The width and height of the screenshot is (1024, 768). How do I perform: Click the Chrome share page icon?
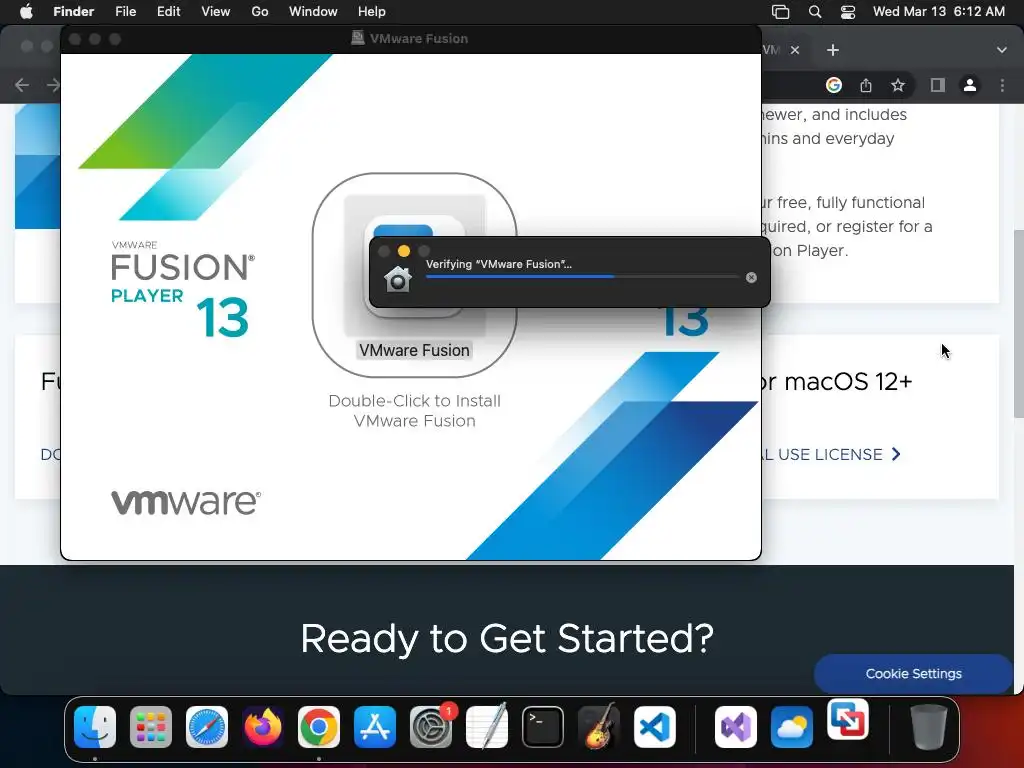[x=866, y=85]
